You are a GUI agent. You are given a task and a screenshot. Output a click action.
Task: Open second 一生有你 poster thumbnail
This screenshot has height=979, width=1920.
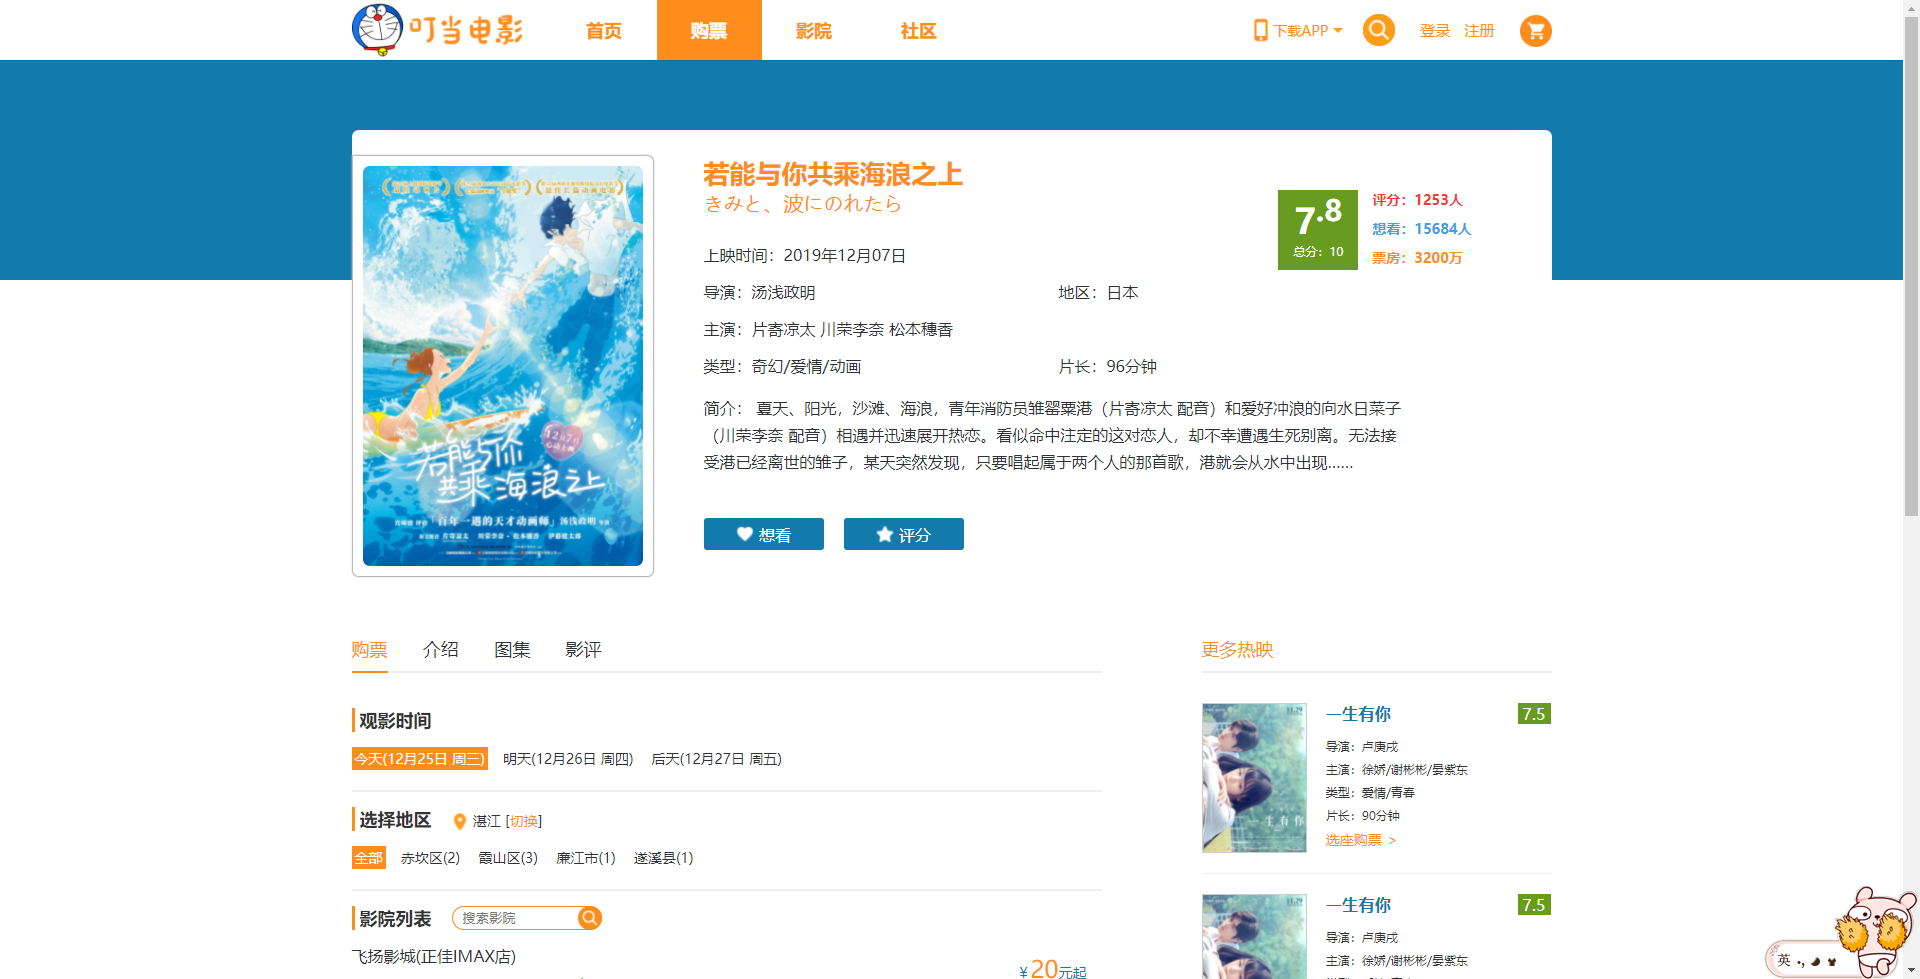1254,936
